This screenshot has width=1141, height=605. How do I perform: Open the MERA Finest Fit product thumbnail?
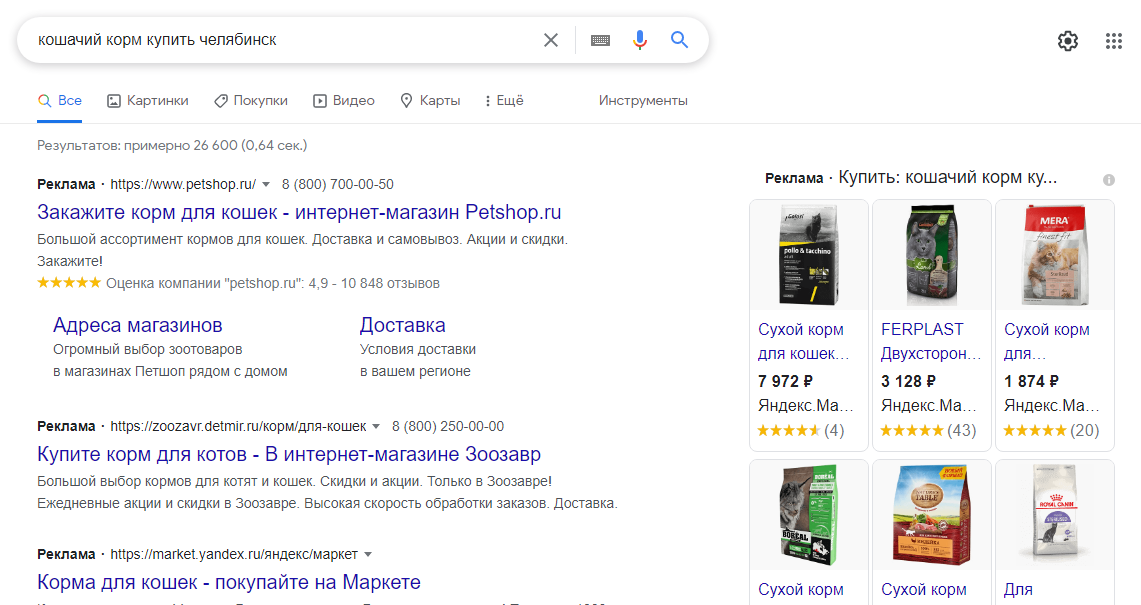[x=1053, y=253]
